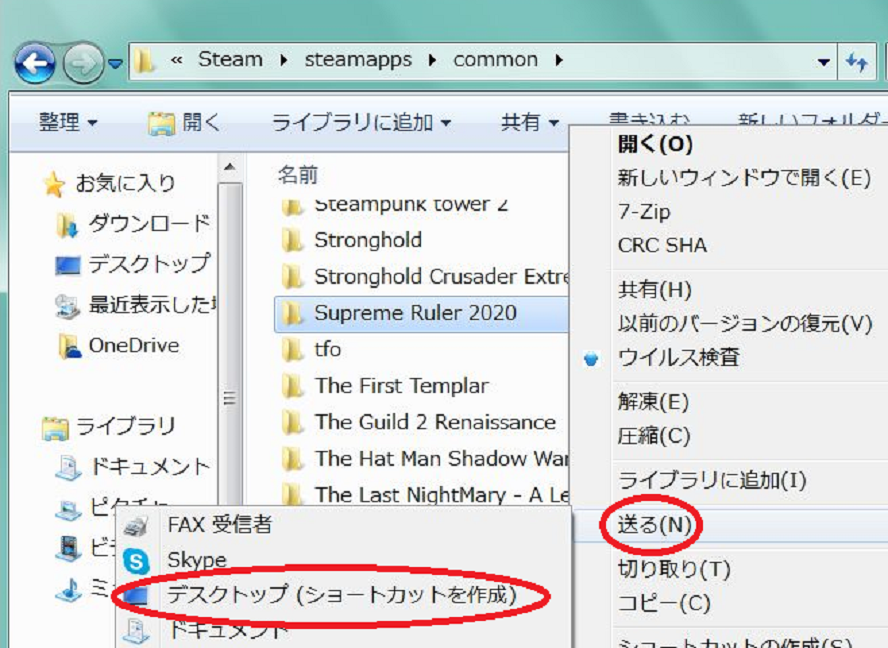This screenshot has width=888, height=648.
Task: Open the 7-Zip context submenu
Action: pyautogui.click(x=644, y=212)
